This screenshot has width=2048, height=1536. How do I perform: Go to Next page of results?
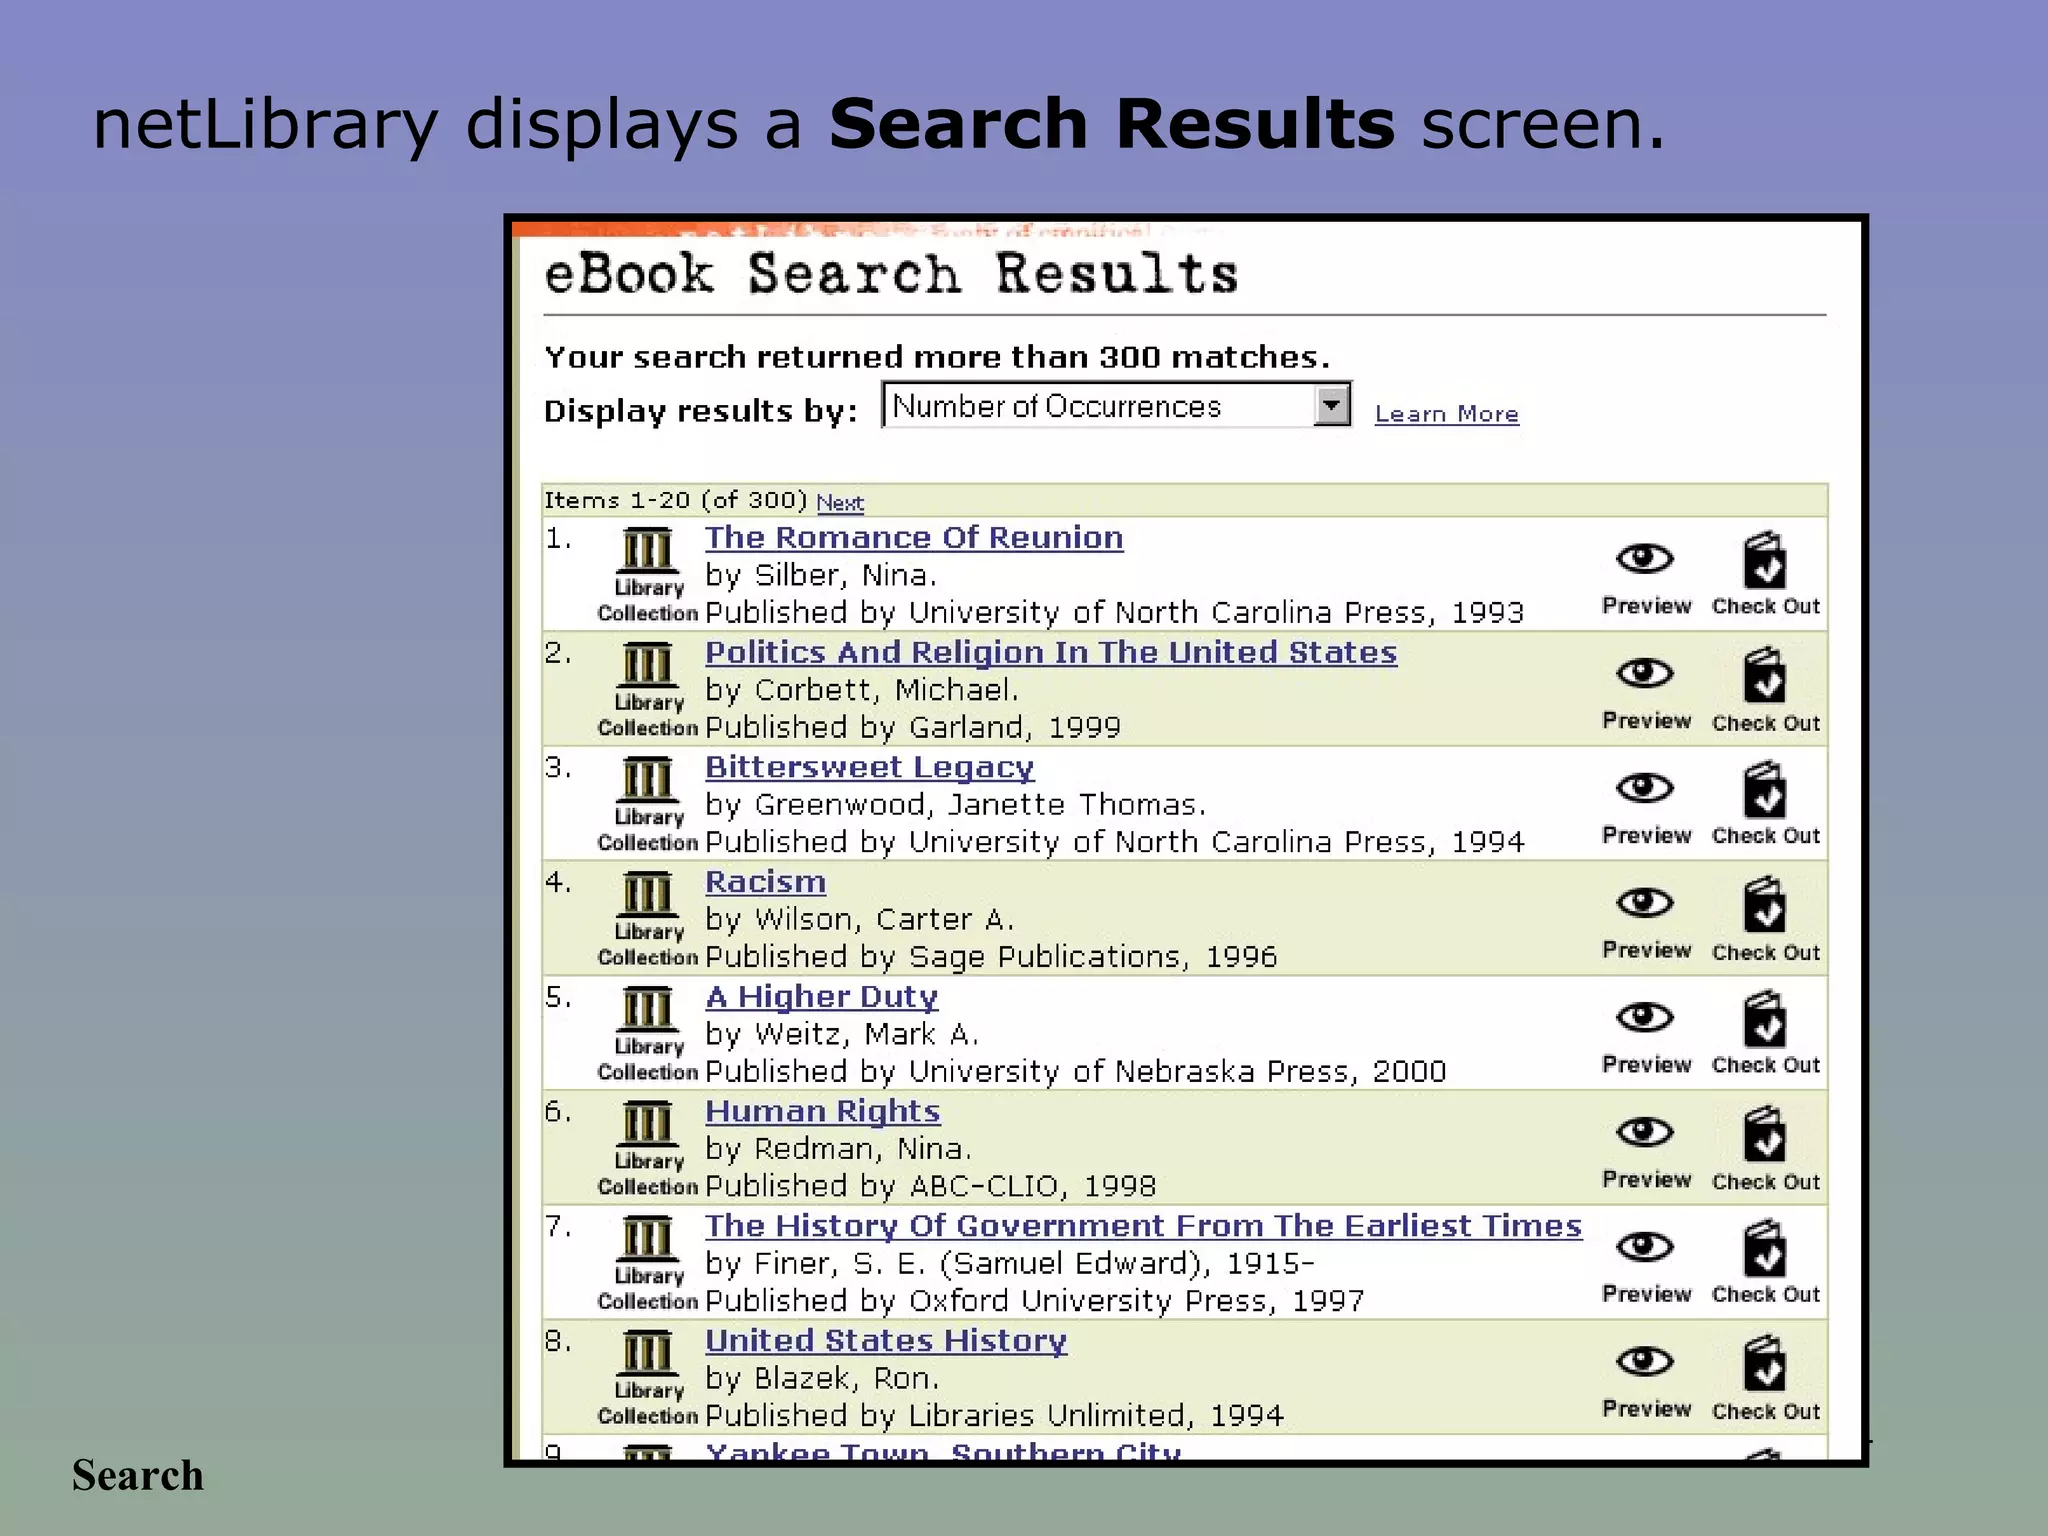click(840, 502)
